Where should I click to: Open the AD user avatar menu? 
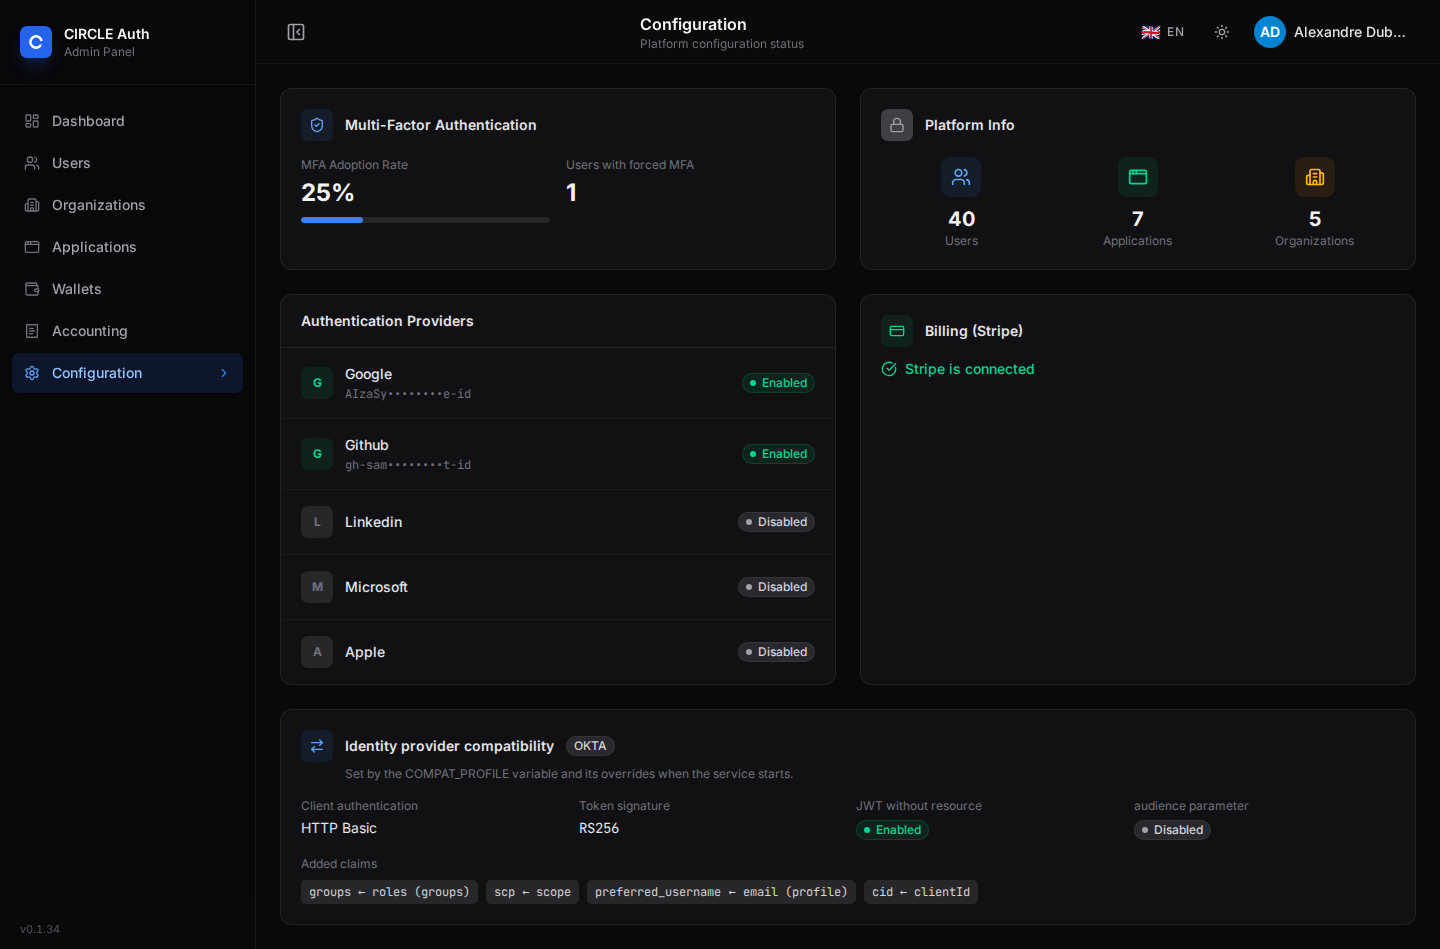[1270, 32]
